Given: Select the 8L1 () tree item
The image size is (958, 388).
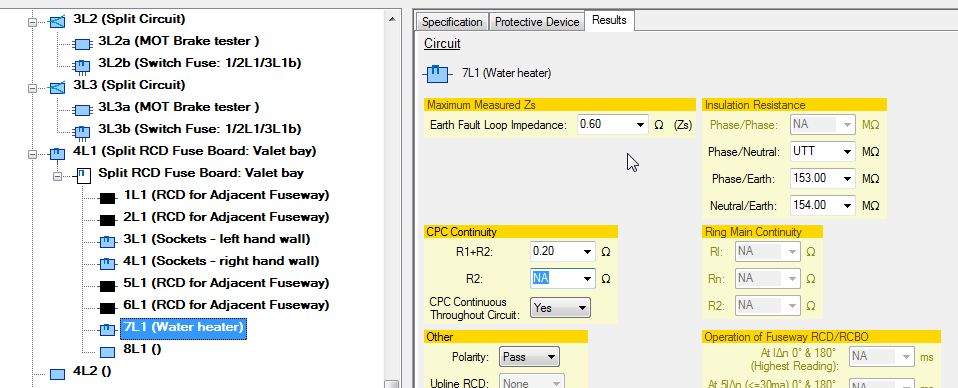Looking at the screenshot, I should [142, 349].
